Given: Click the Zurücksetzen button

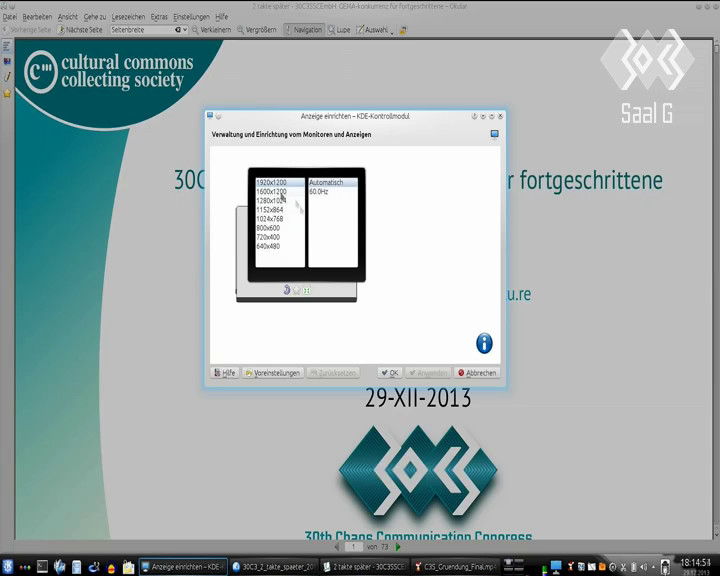Looking at the screenshot, I should click(333, 373).
